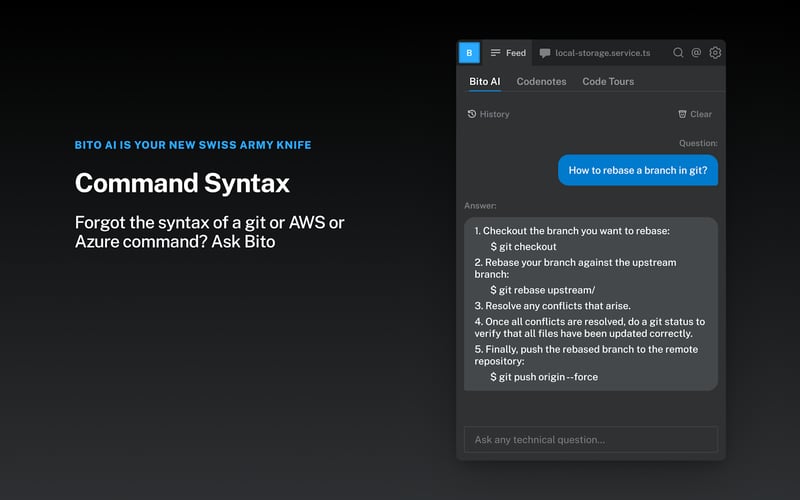Click the step "5. Finally, push the rebased branch"
The image size is (800, 500).
point(586,355)
